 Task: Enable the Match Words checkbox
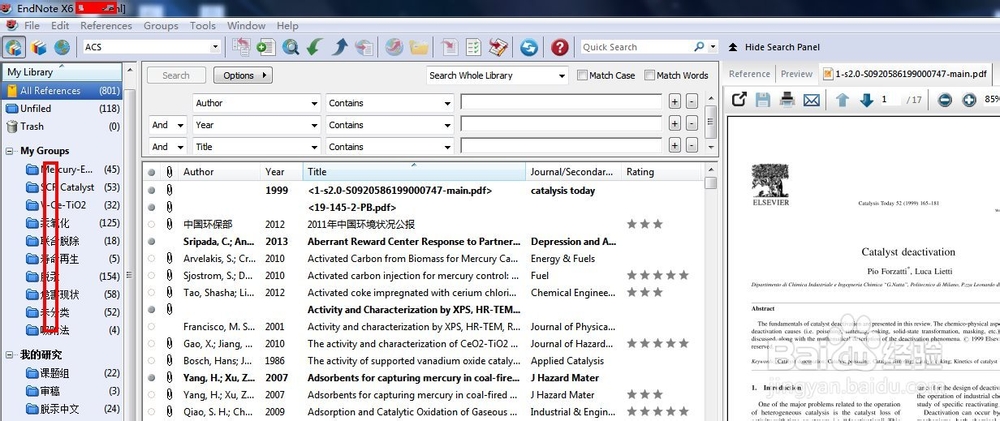point(649,75)
